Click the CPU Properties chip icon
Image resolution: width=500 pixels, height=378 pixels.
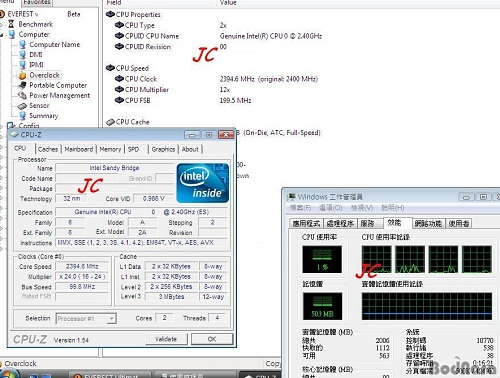[110, 14]
